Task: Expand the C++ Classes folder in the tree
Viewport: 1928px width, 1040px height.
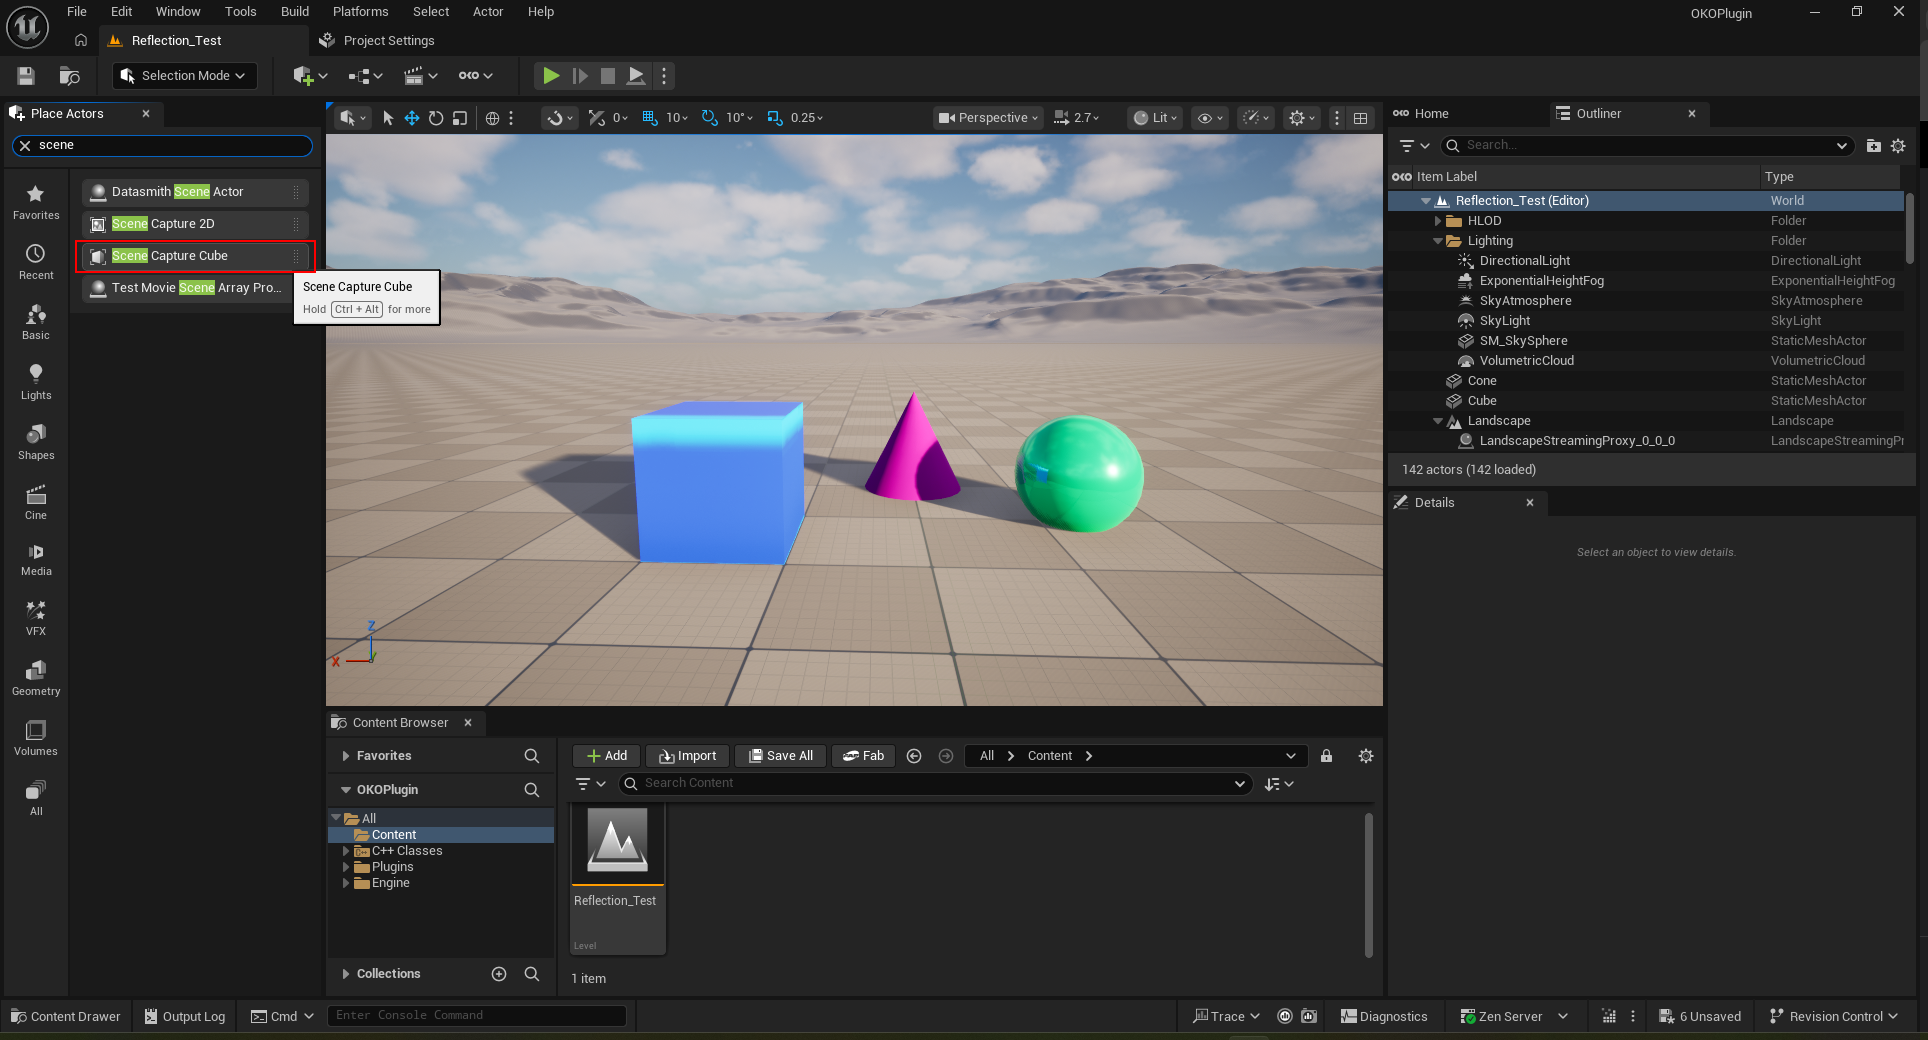Action: click(347, 851)
